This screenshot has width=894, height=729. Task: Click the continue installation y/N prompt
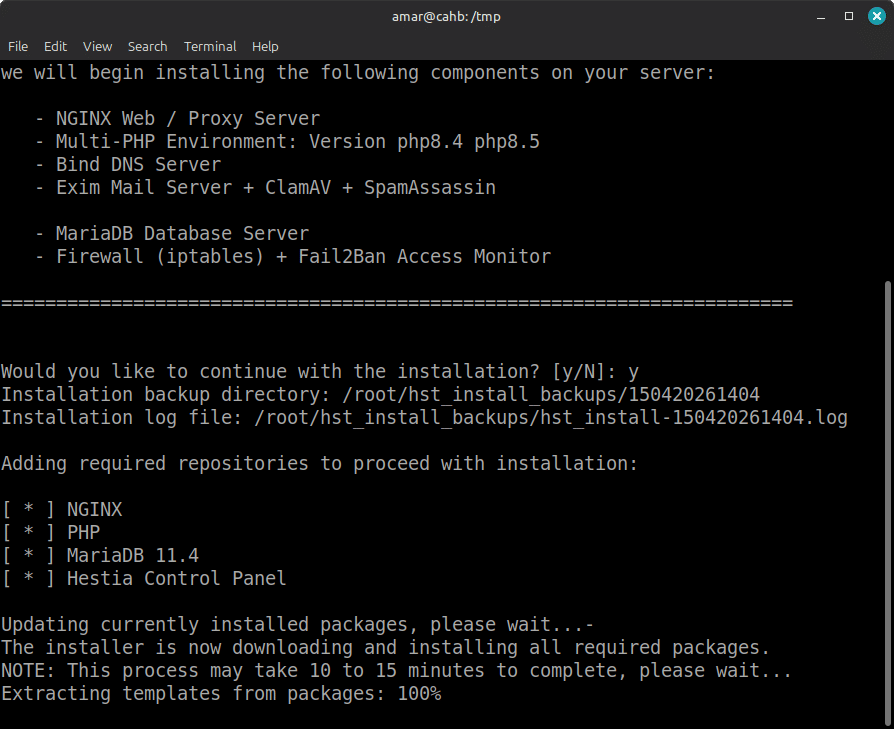(320, 372)
